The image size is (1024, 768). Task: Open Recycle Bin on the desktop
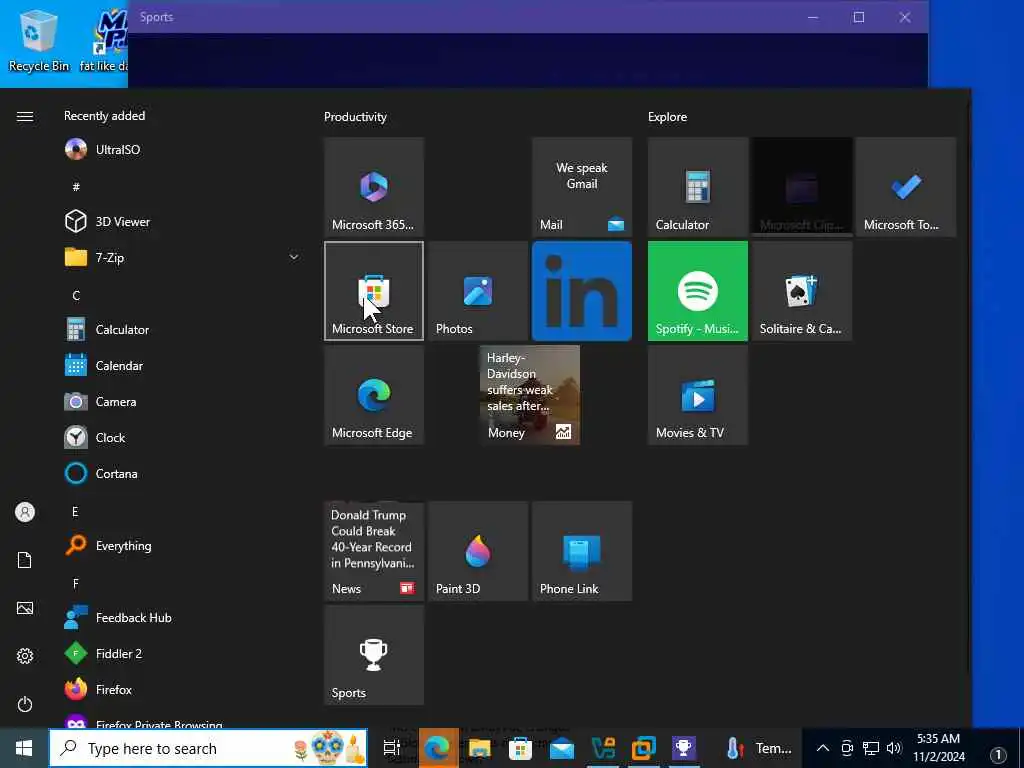39,41
